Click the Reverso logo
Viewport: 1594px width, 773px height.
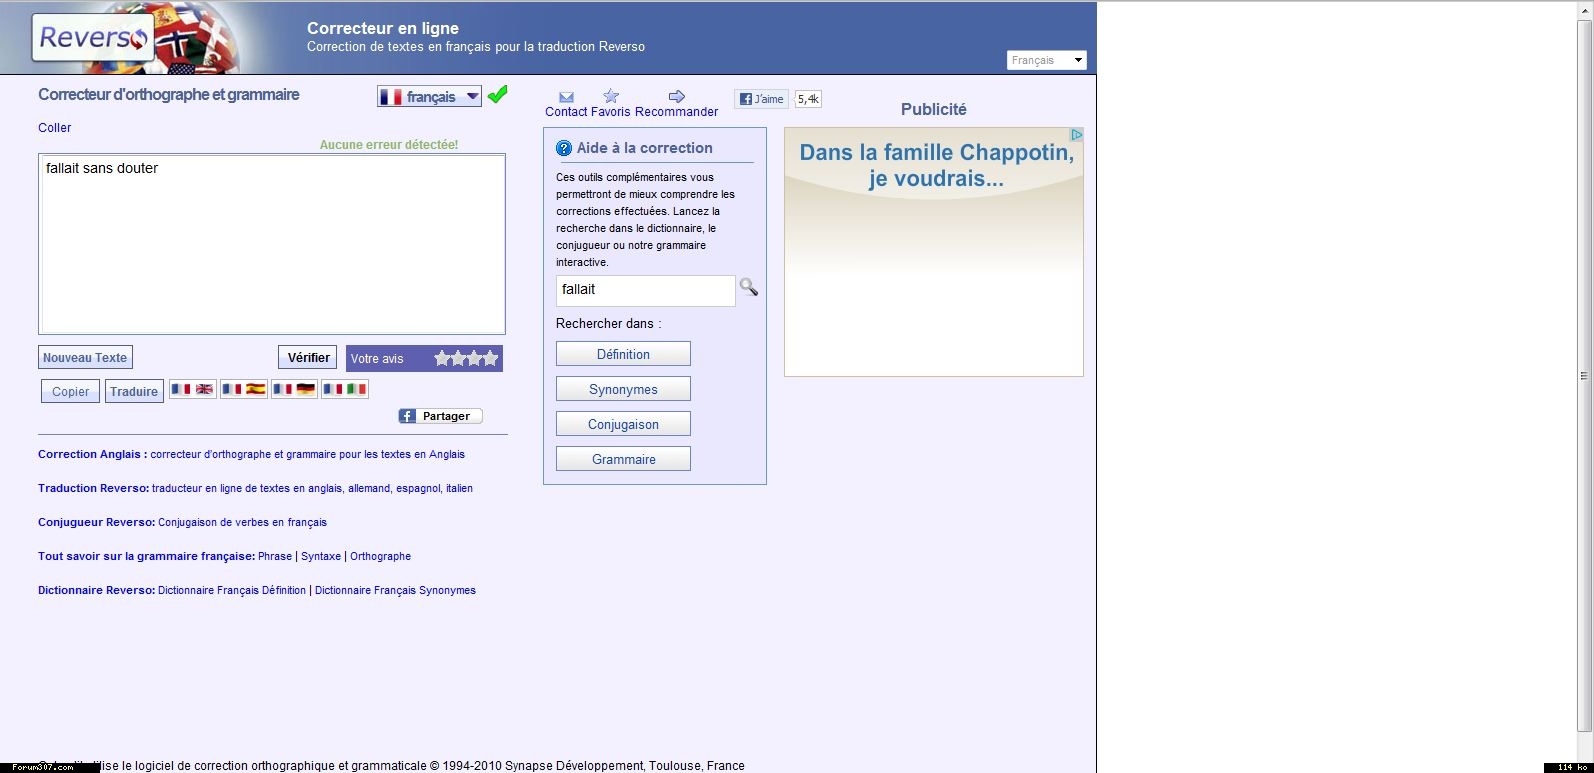pos(93,38)
